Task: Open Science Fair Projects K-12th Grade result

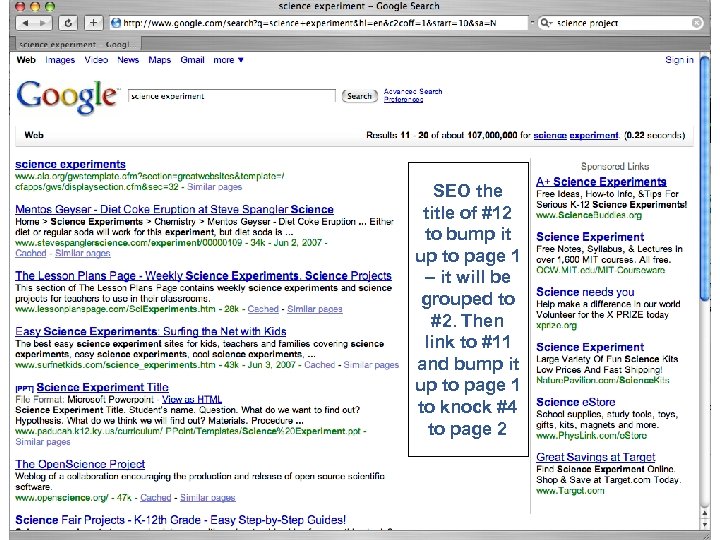Action: 180,520
